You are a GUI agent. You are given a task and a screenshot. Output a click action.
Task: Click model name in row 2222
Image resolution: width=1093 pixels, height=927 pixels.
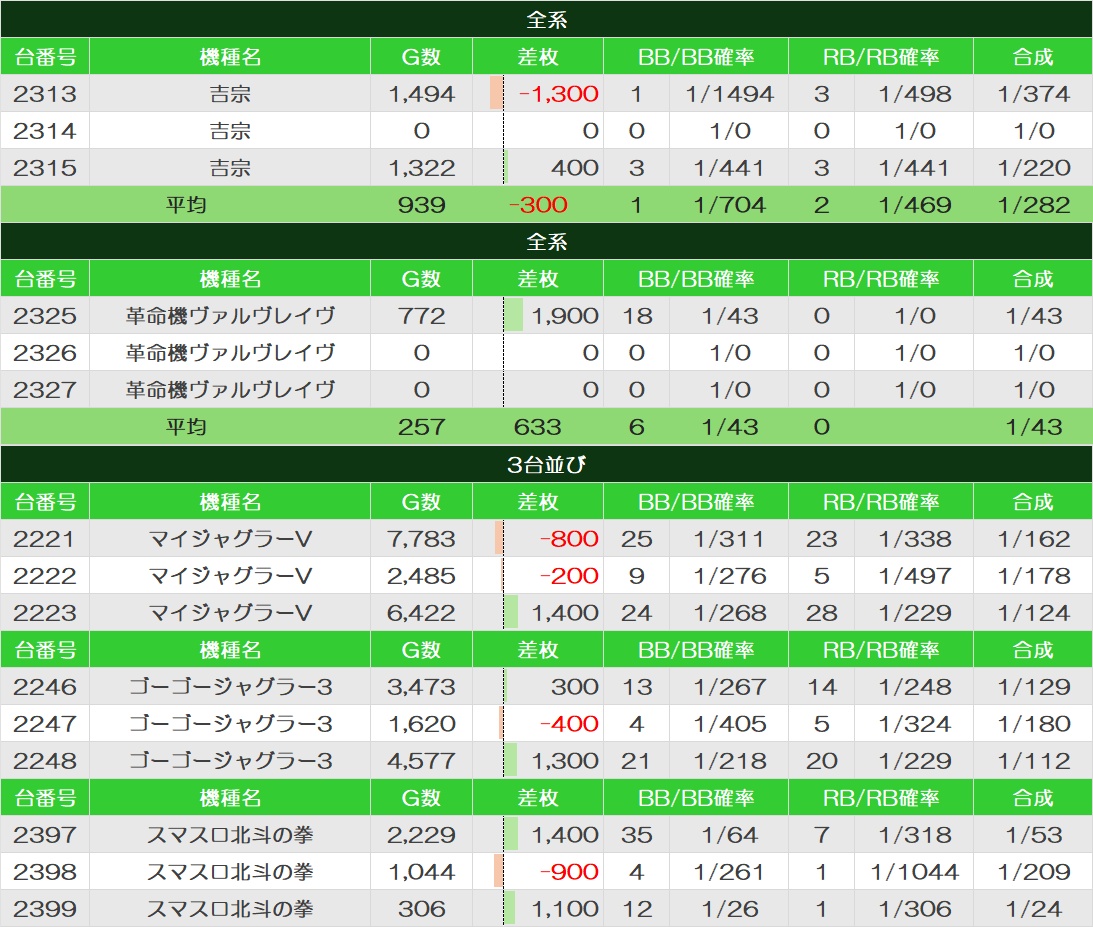tap(230, 575)
